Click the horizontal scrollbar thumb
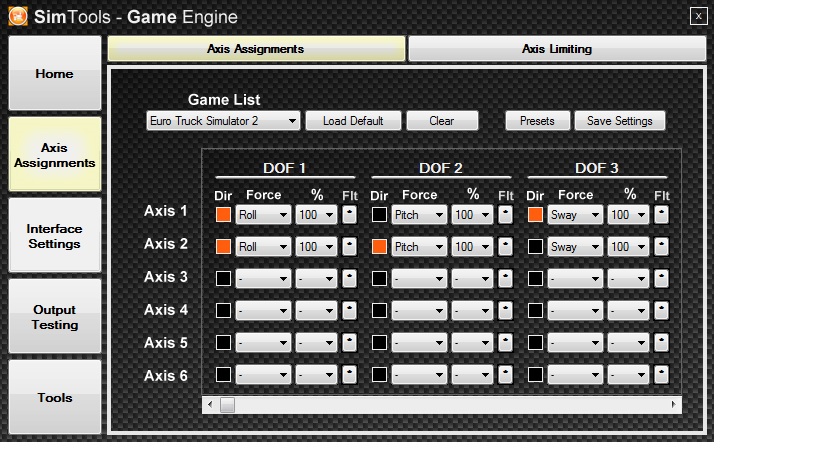Image resolution: width=816 pixels, height=460 pixels. (227, 405)
